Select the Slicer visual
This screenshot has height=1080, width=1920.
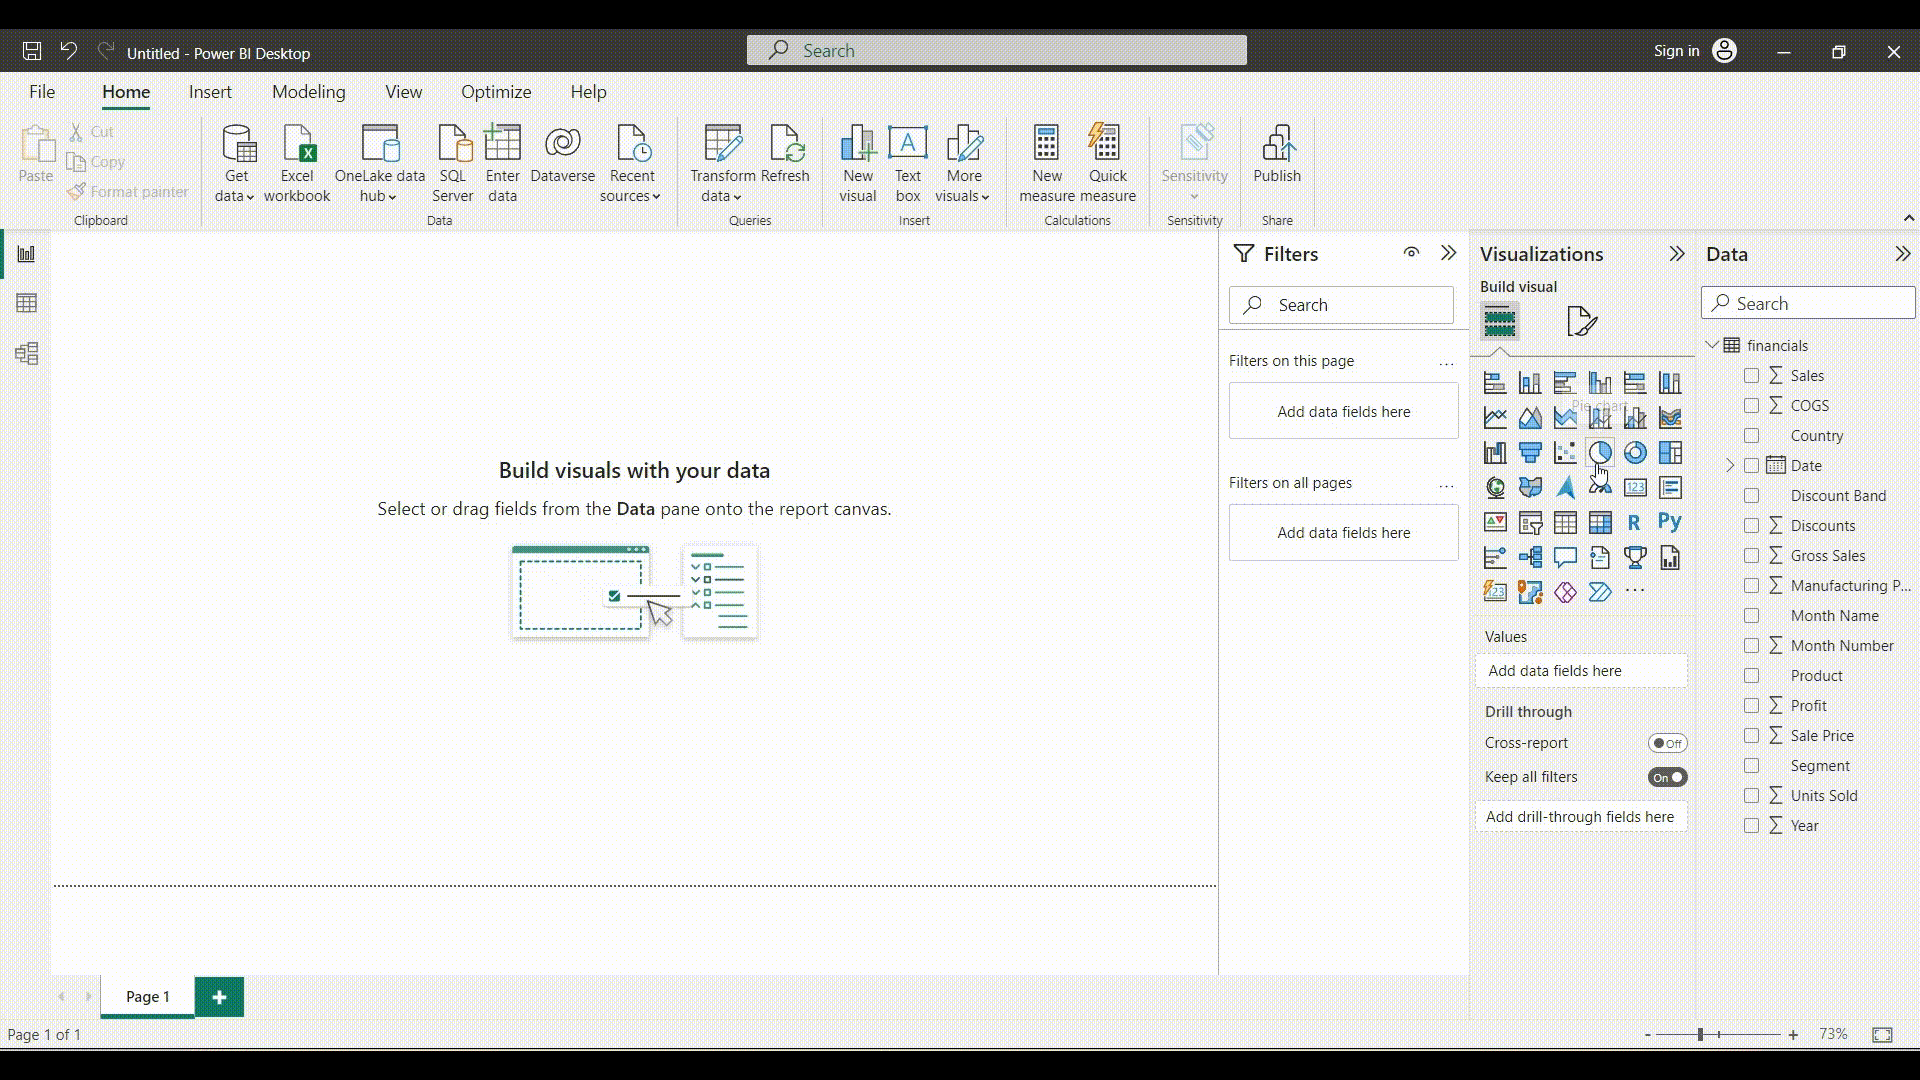click(x=1530, y=523)
